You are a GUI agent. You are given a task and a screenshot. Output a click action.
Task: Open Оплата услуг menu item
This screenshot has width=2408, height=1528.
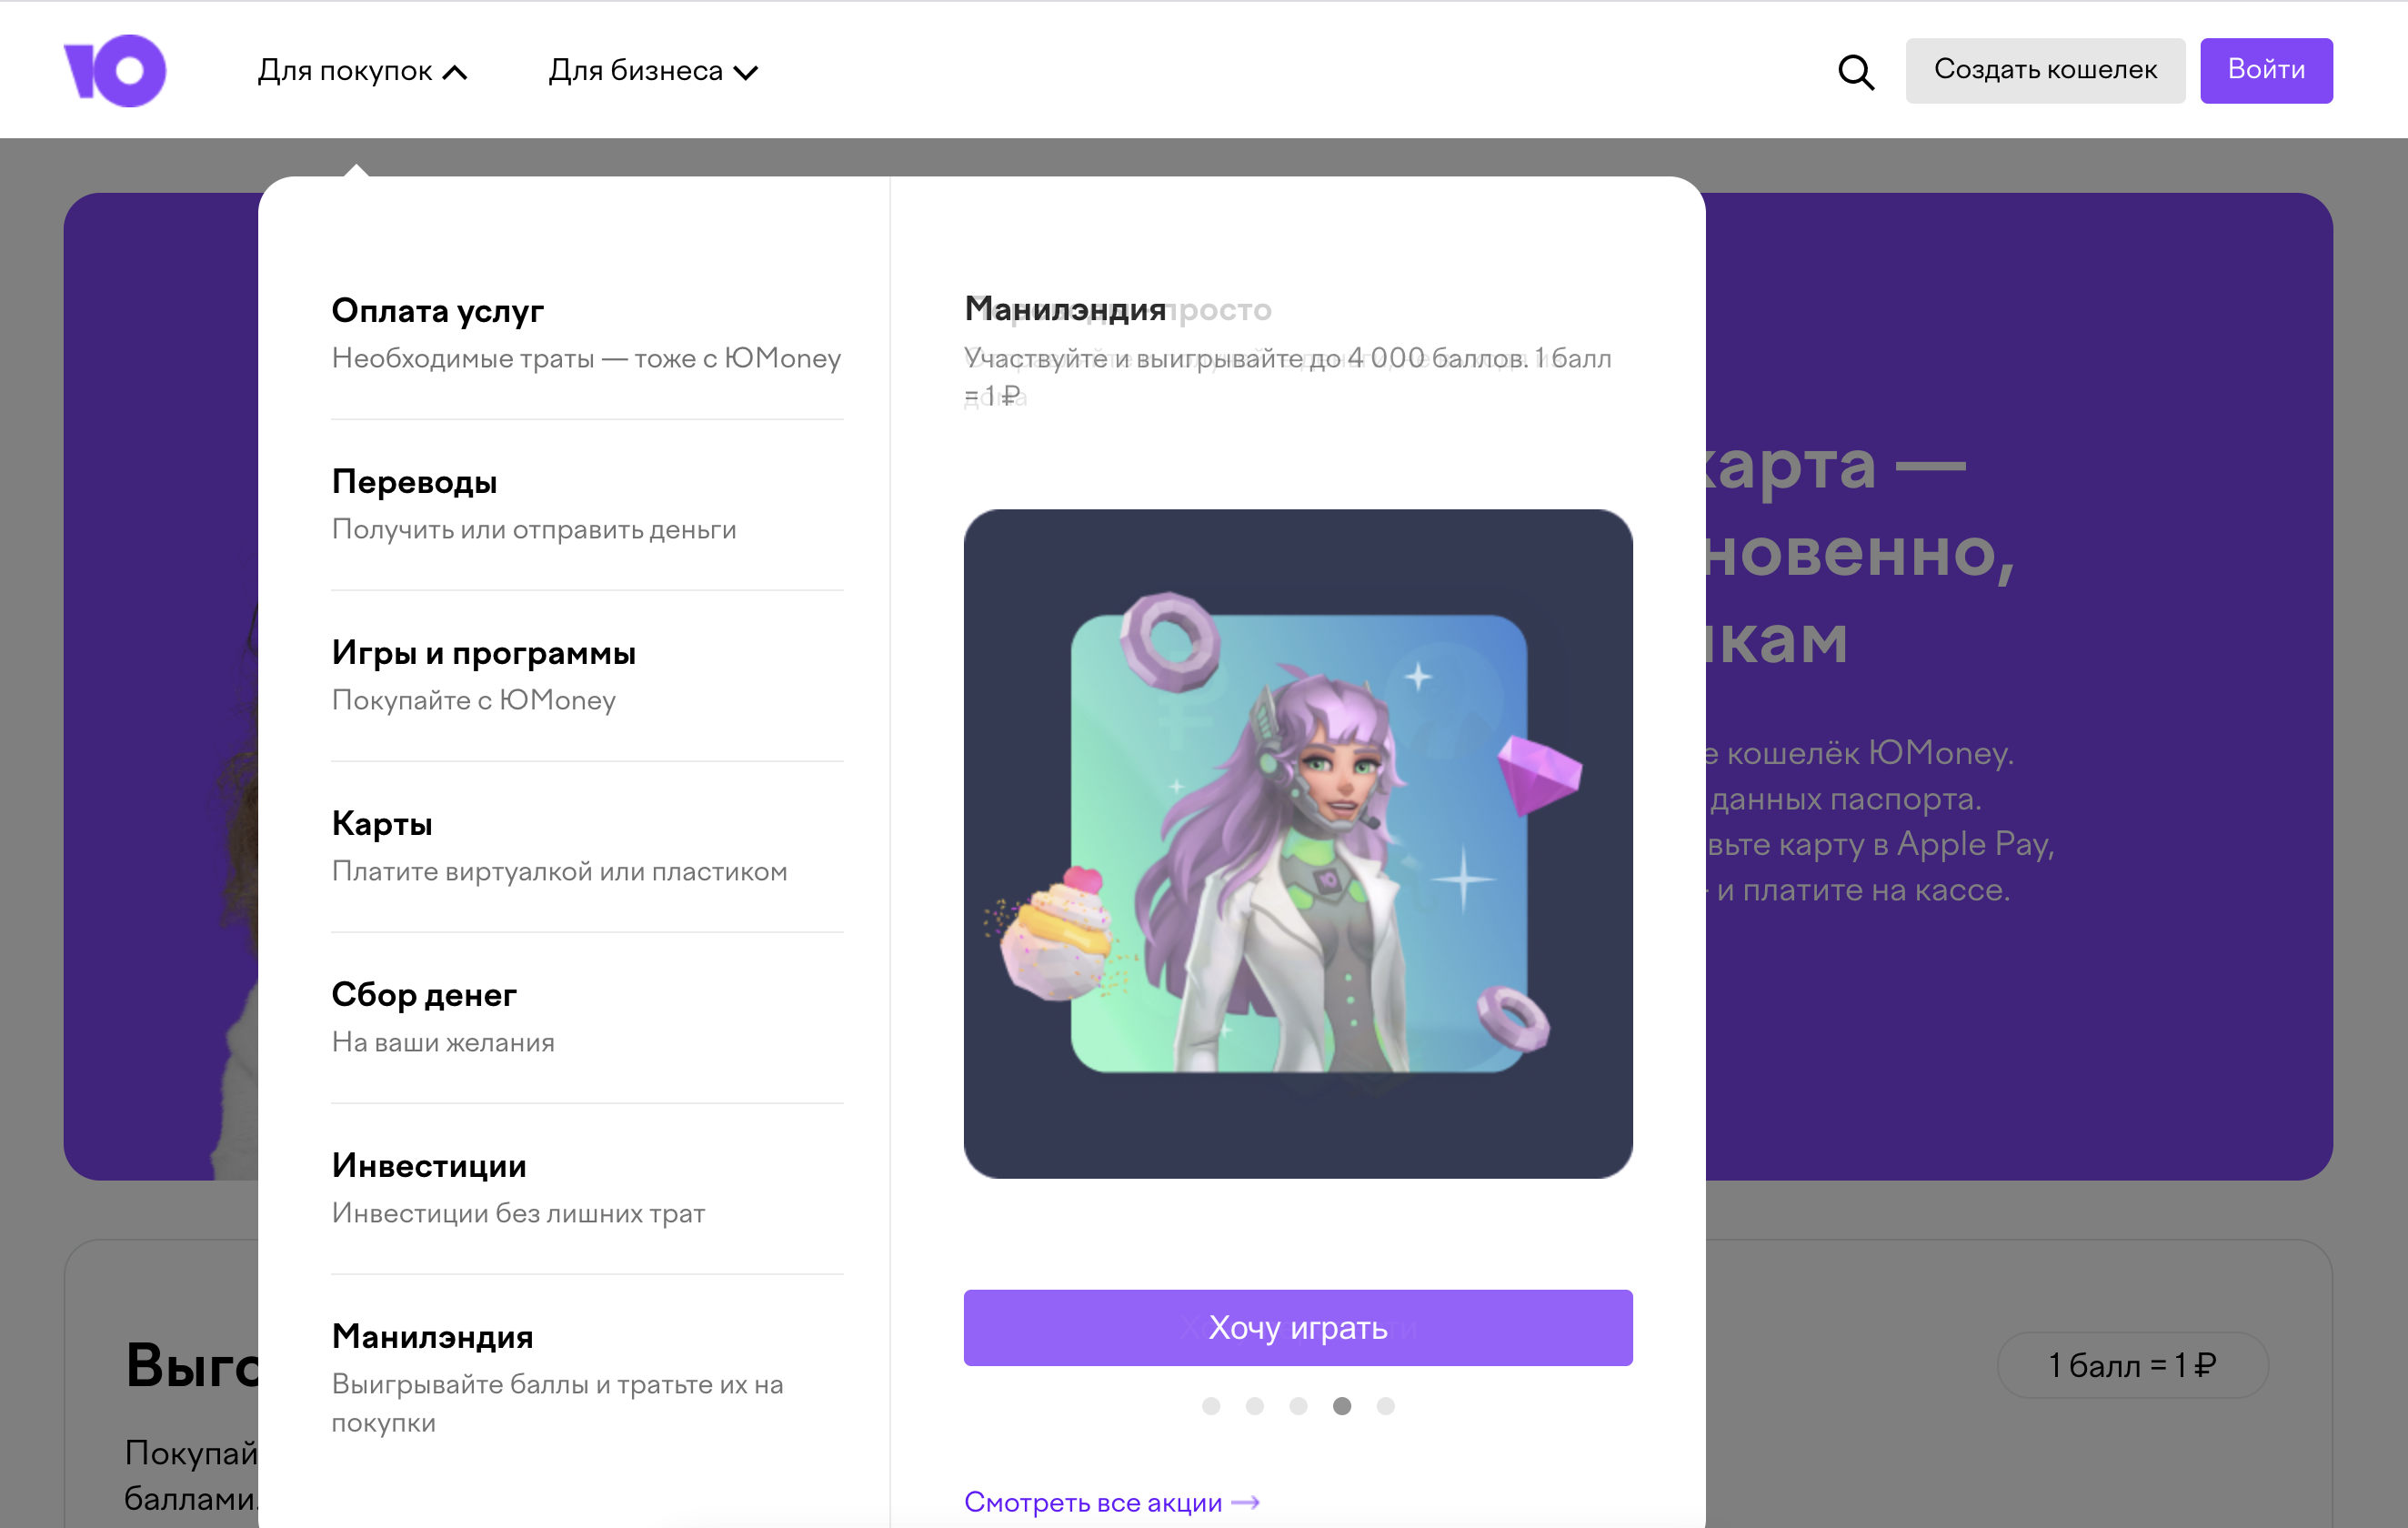click(587, 333)
